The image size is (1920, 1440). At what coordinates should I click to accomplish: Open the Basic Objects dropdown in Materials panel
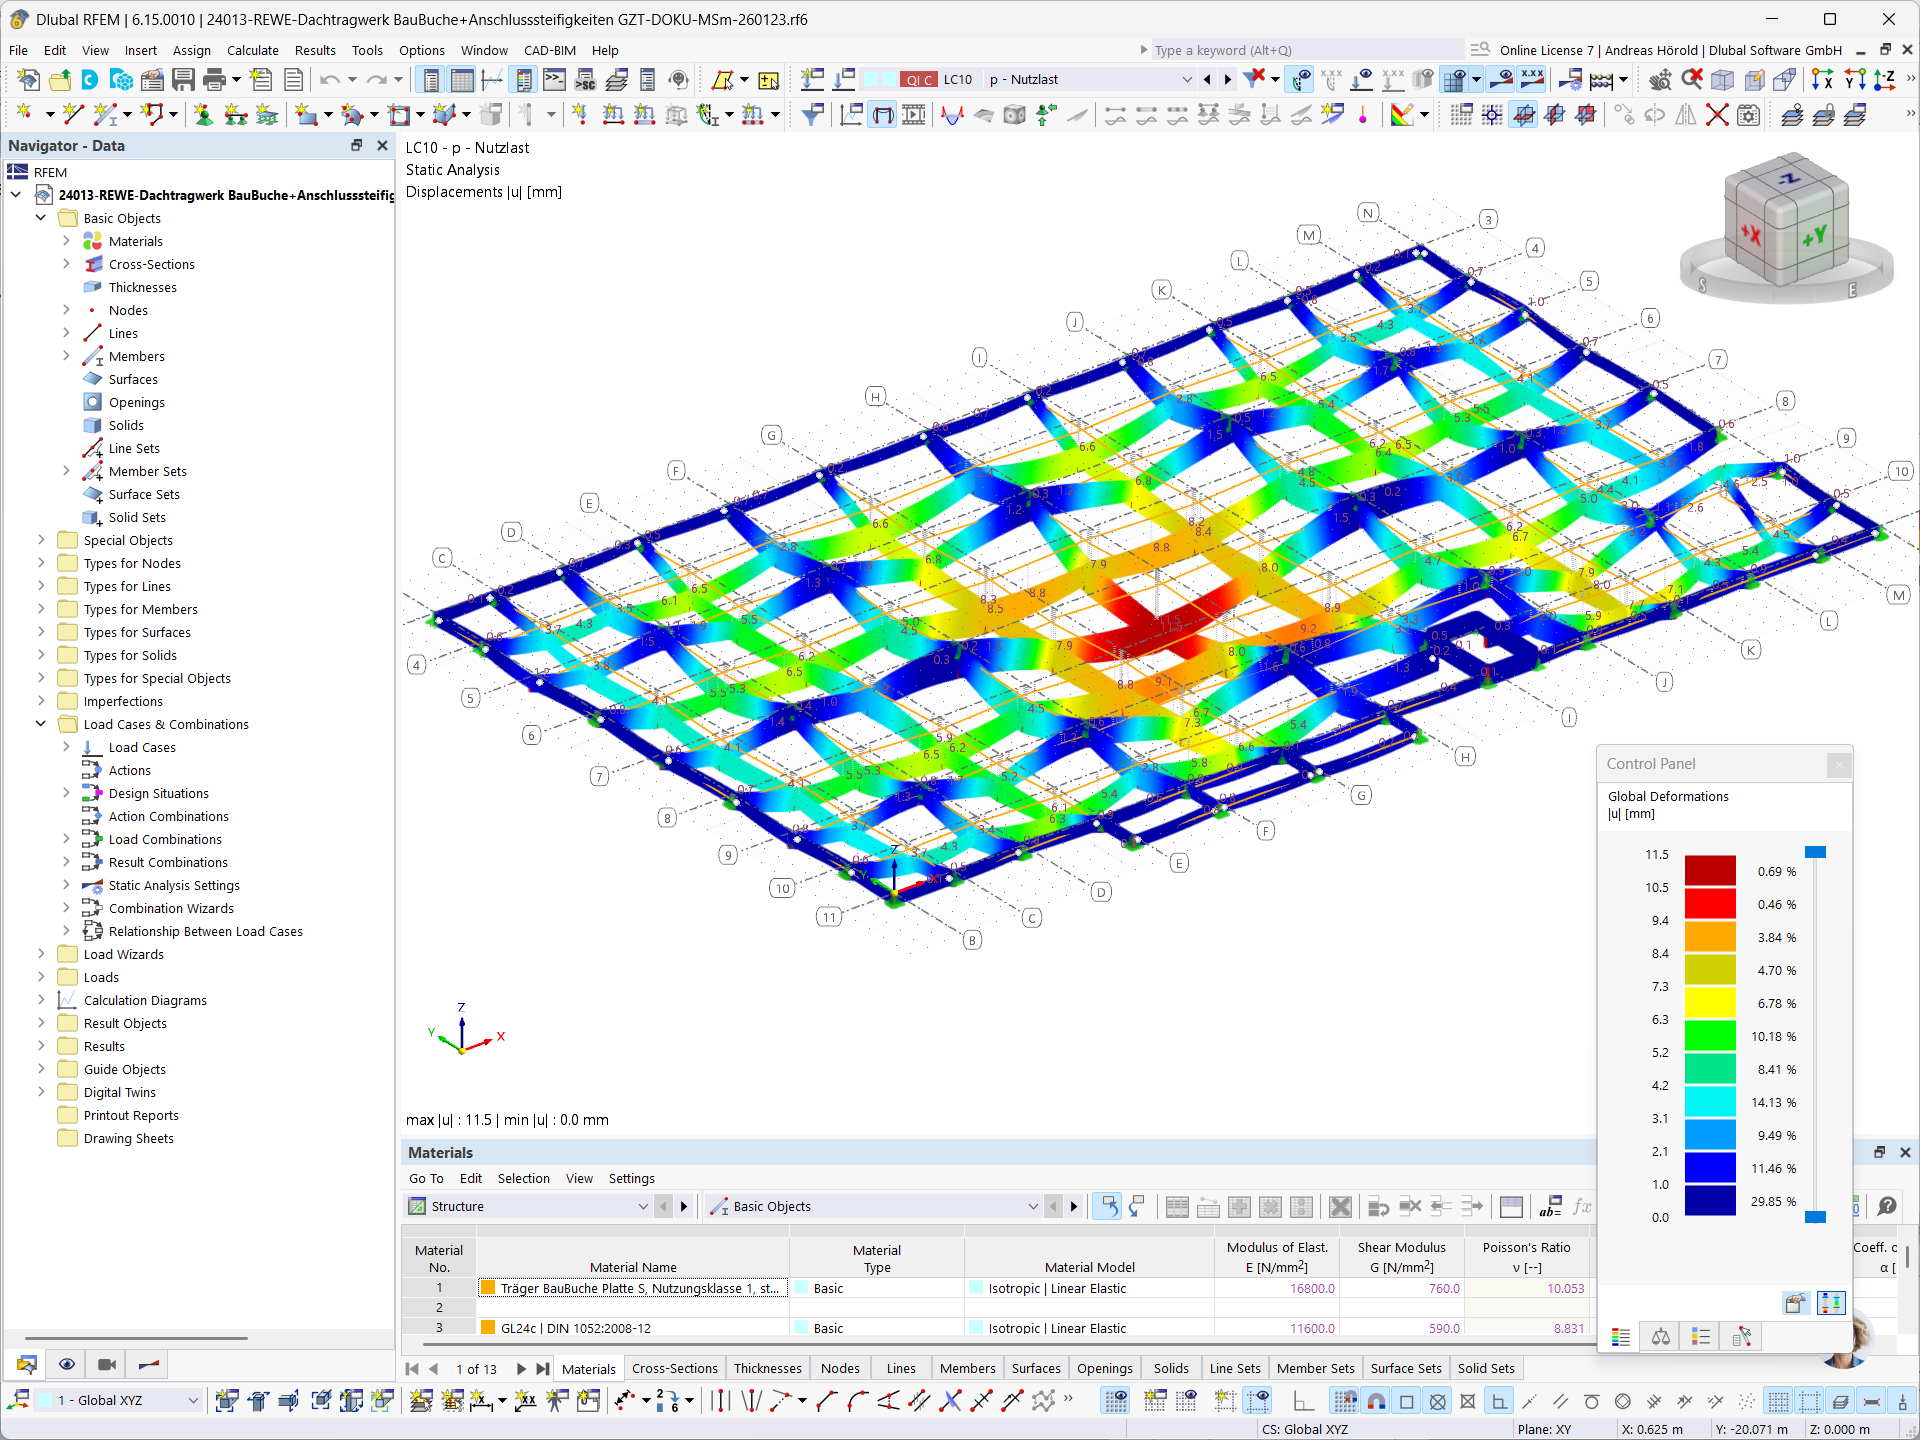point(1033,1207)
